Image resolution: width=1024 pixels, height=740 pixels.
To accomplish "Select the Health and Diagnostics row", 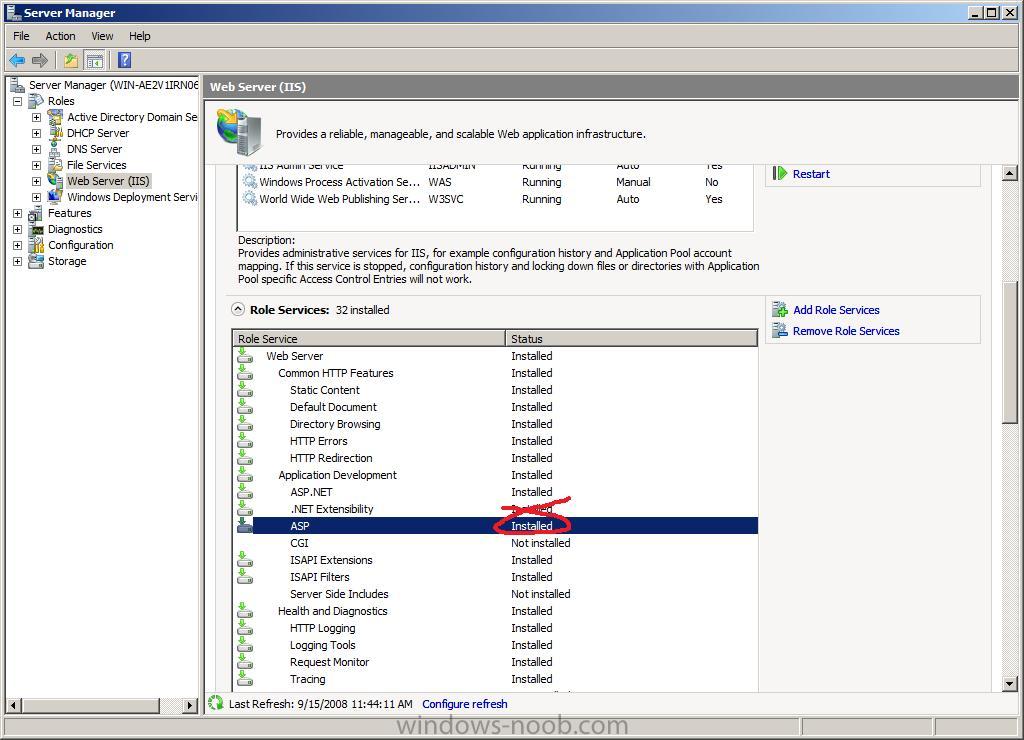I will (497, 610).
